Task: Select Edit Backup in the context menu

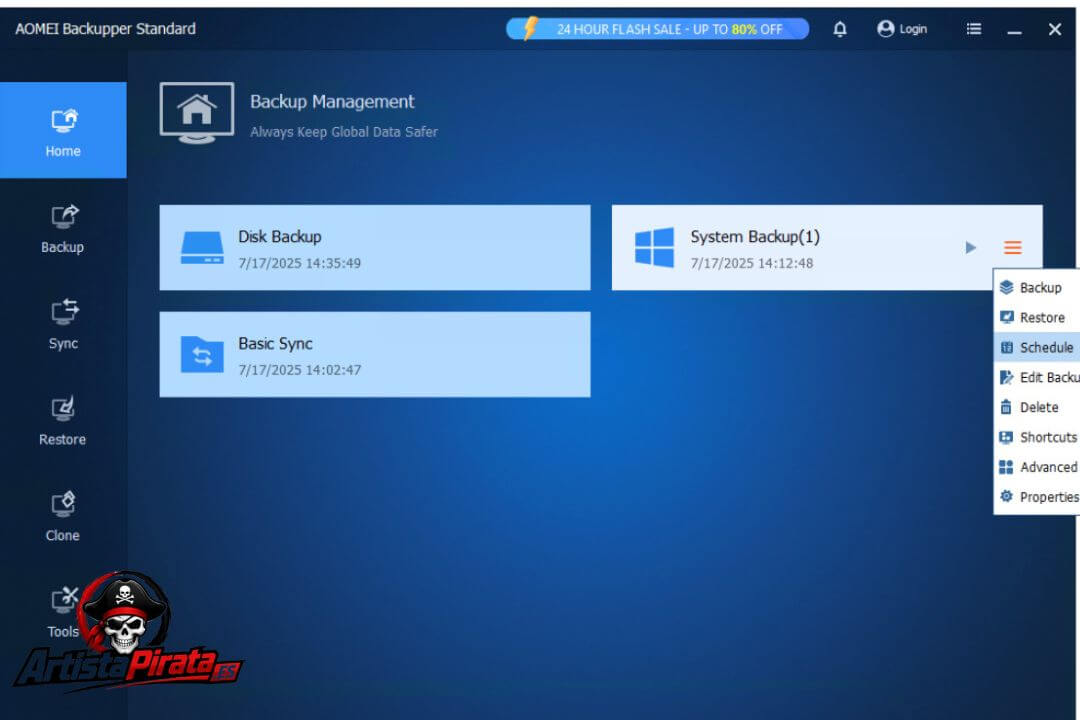Action: click(x=1036, y=378)
